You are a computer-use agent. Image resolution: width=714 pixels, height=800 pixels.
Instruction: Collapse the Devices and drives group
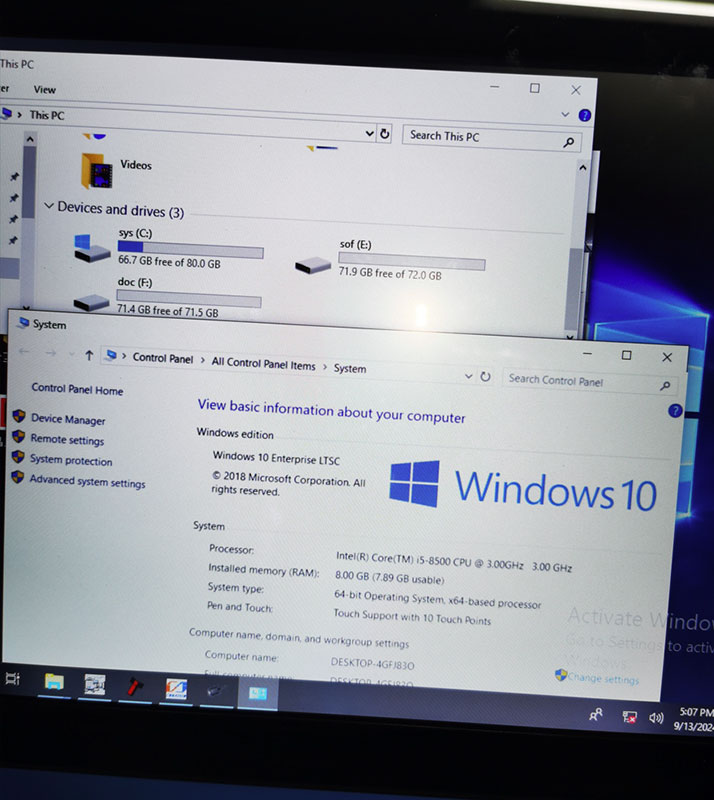coord(48,207)
